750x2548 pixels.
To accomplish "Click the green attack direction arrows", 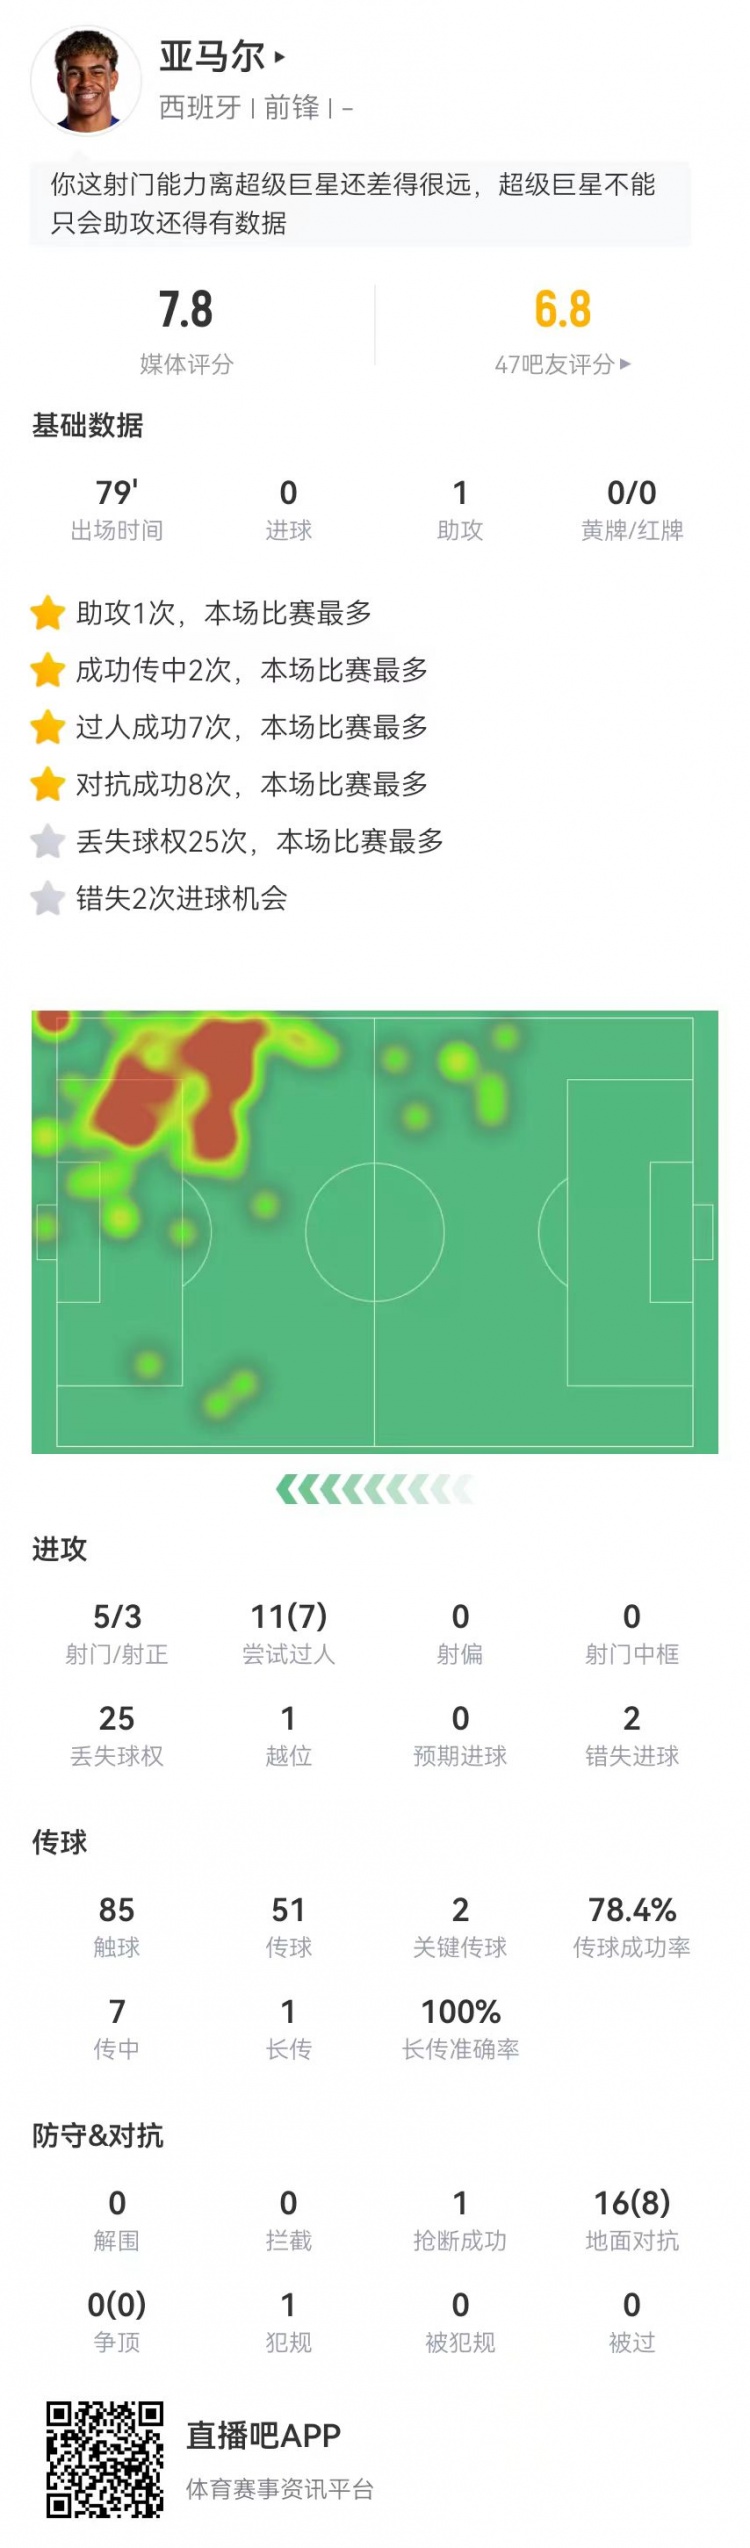I will click(x=374, y=1489).
